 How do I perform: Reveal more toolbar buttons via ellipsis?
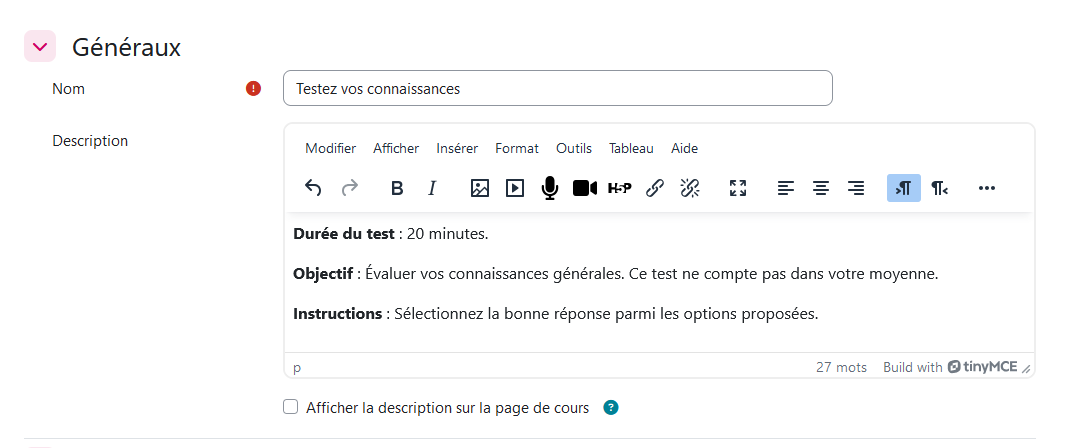987,188
